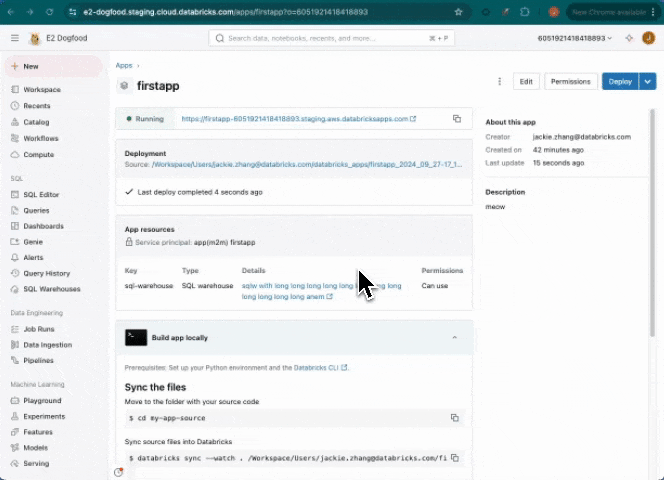Image resolution: width=664 pixels, height=480 pixels.
Task: Open SQL Warehouses in sidebar
Action: pos(51,289)
